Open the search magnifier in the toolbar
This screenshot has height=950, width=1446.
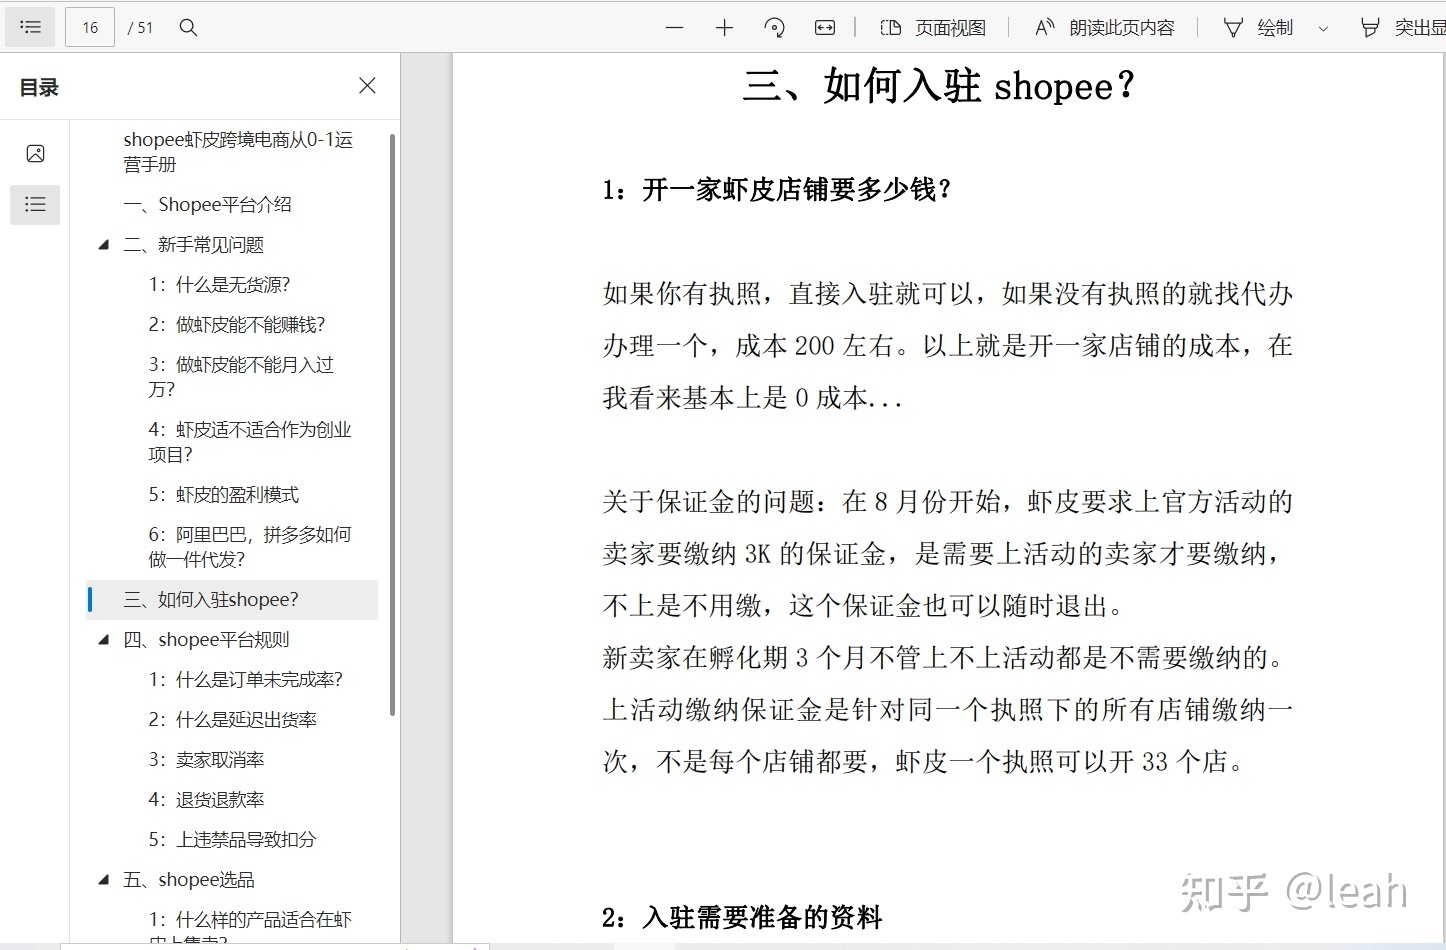188,28
